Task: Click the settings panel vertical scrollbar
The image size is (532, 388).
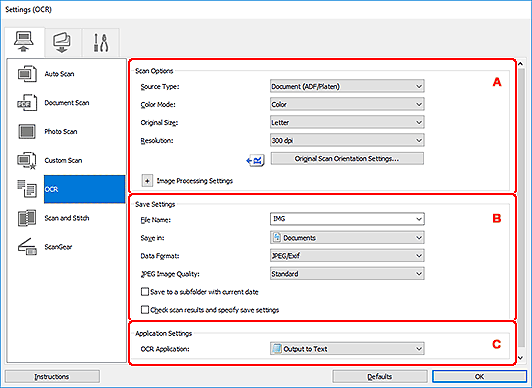Action: pos(521,207)
